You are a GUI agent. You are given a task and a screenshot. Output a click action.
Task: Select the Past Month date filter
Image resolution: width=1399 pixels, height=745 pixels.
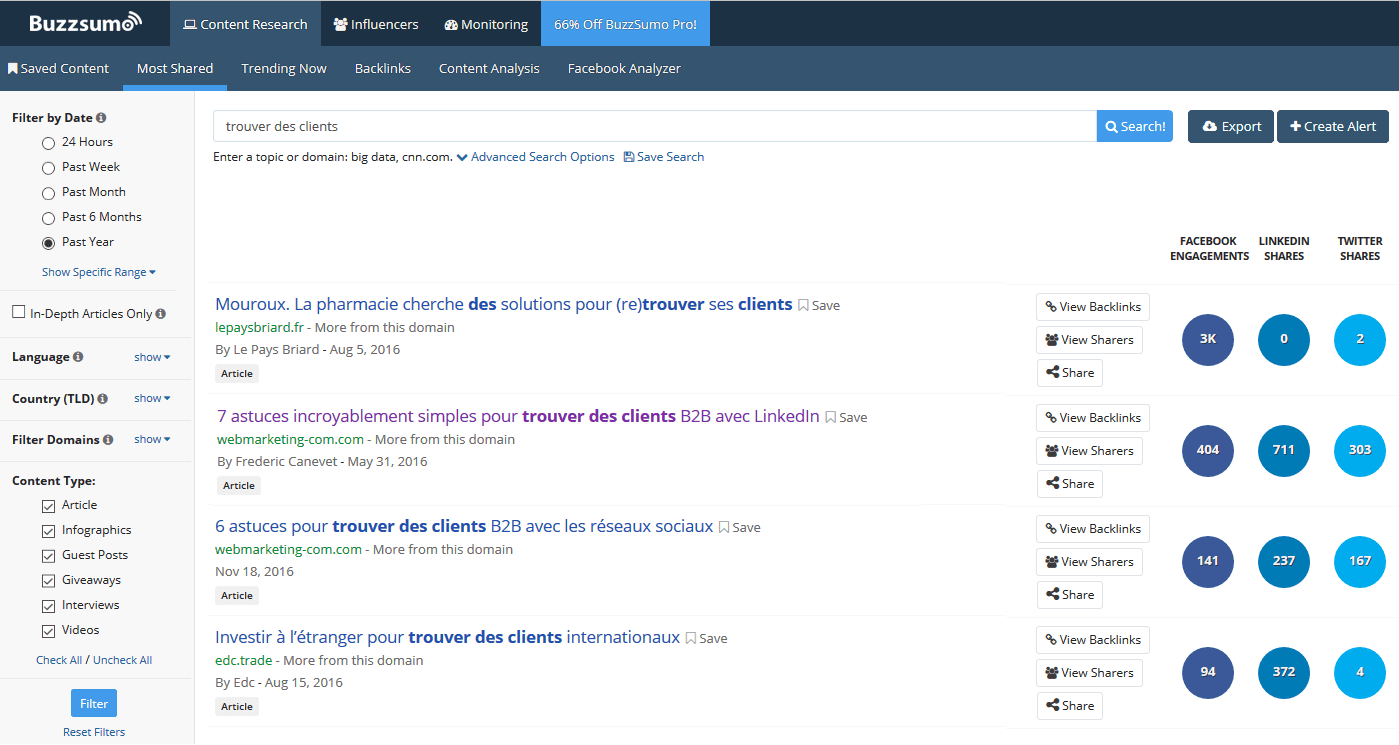pyautogui.click(x=48, y=193)
